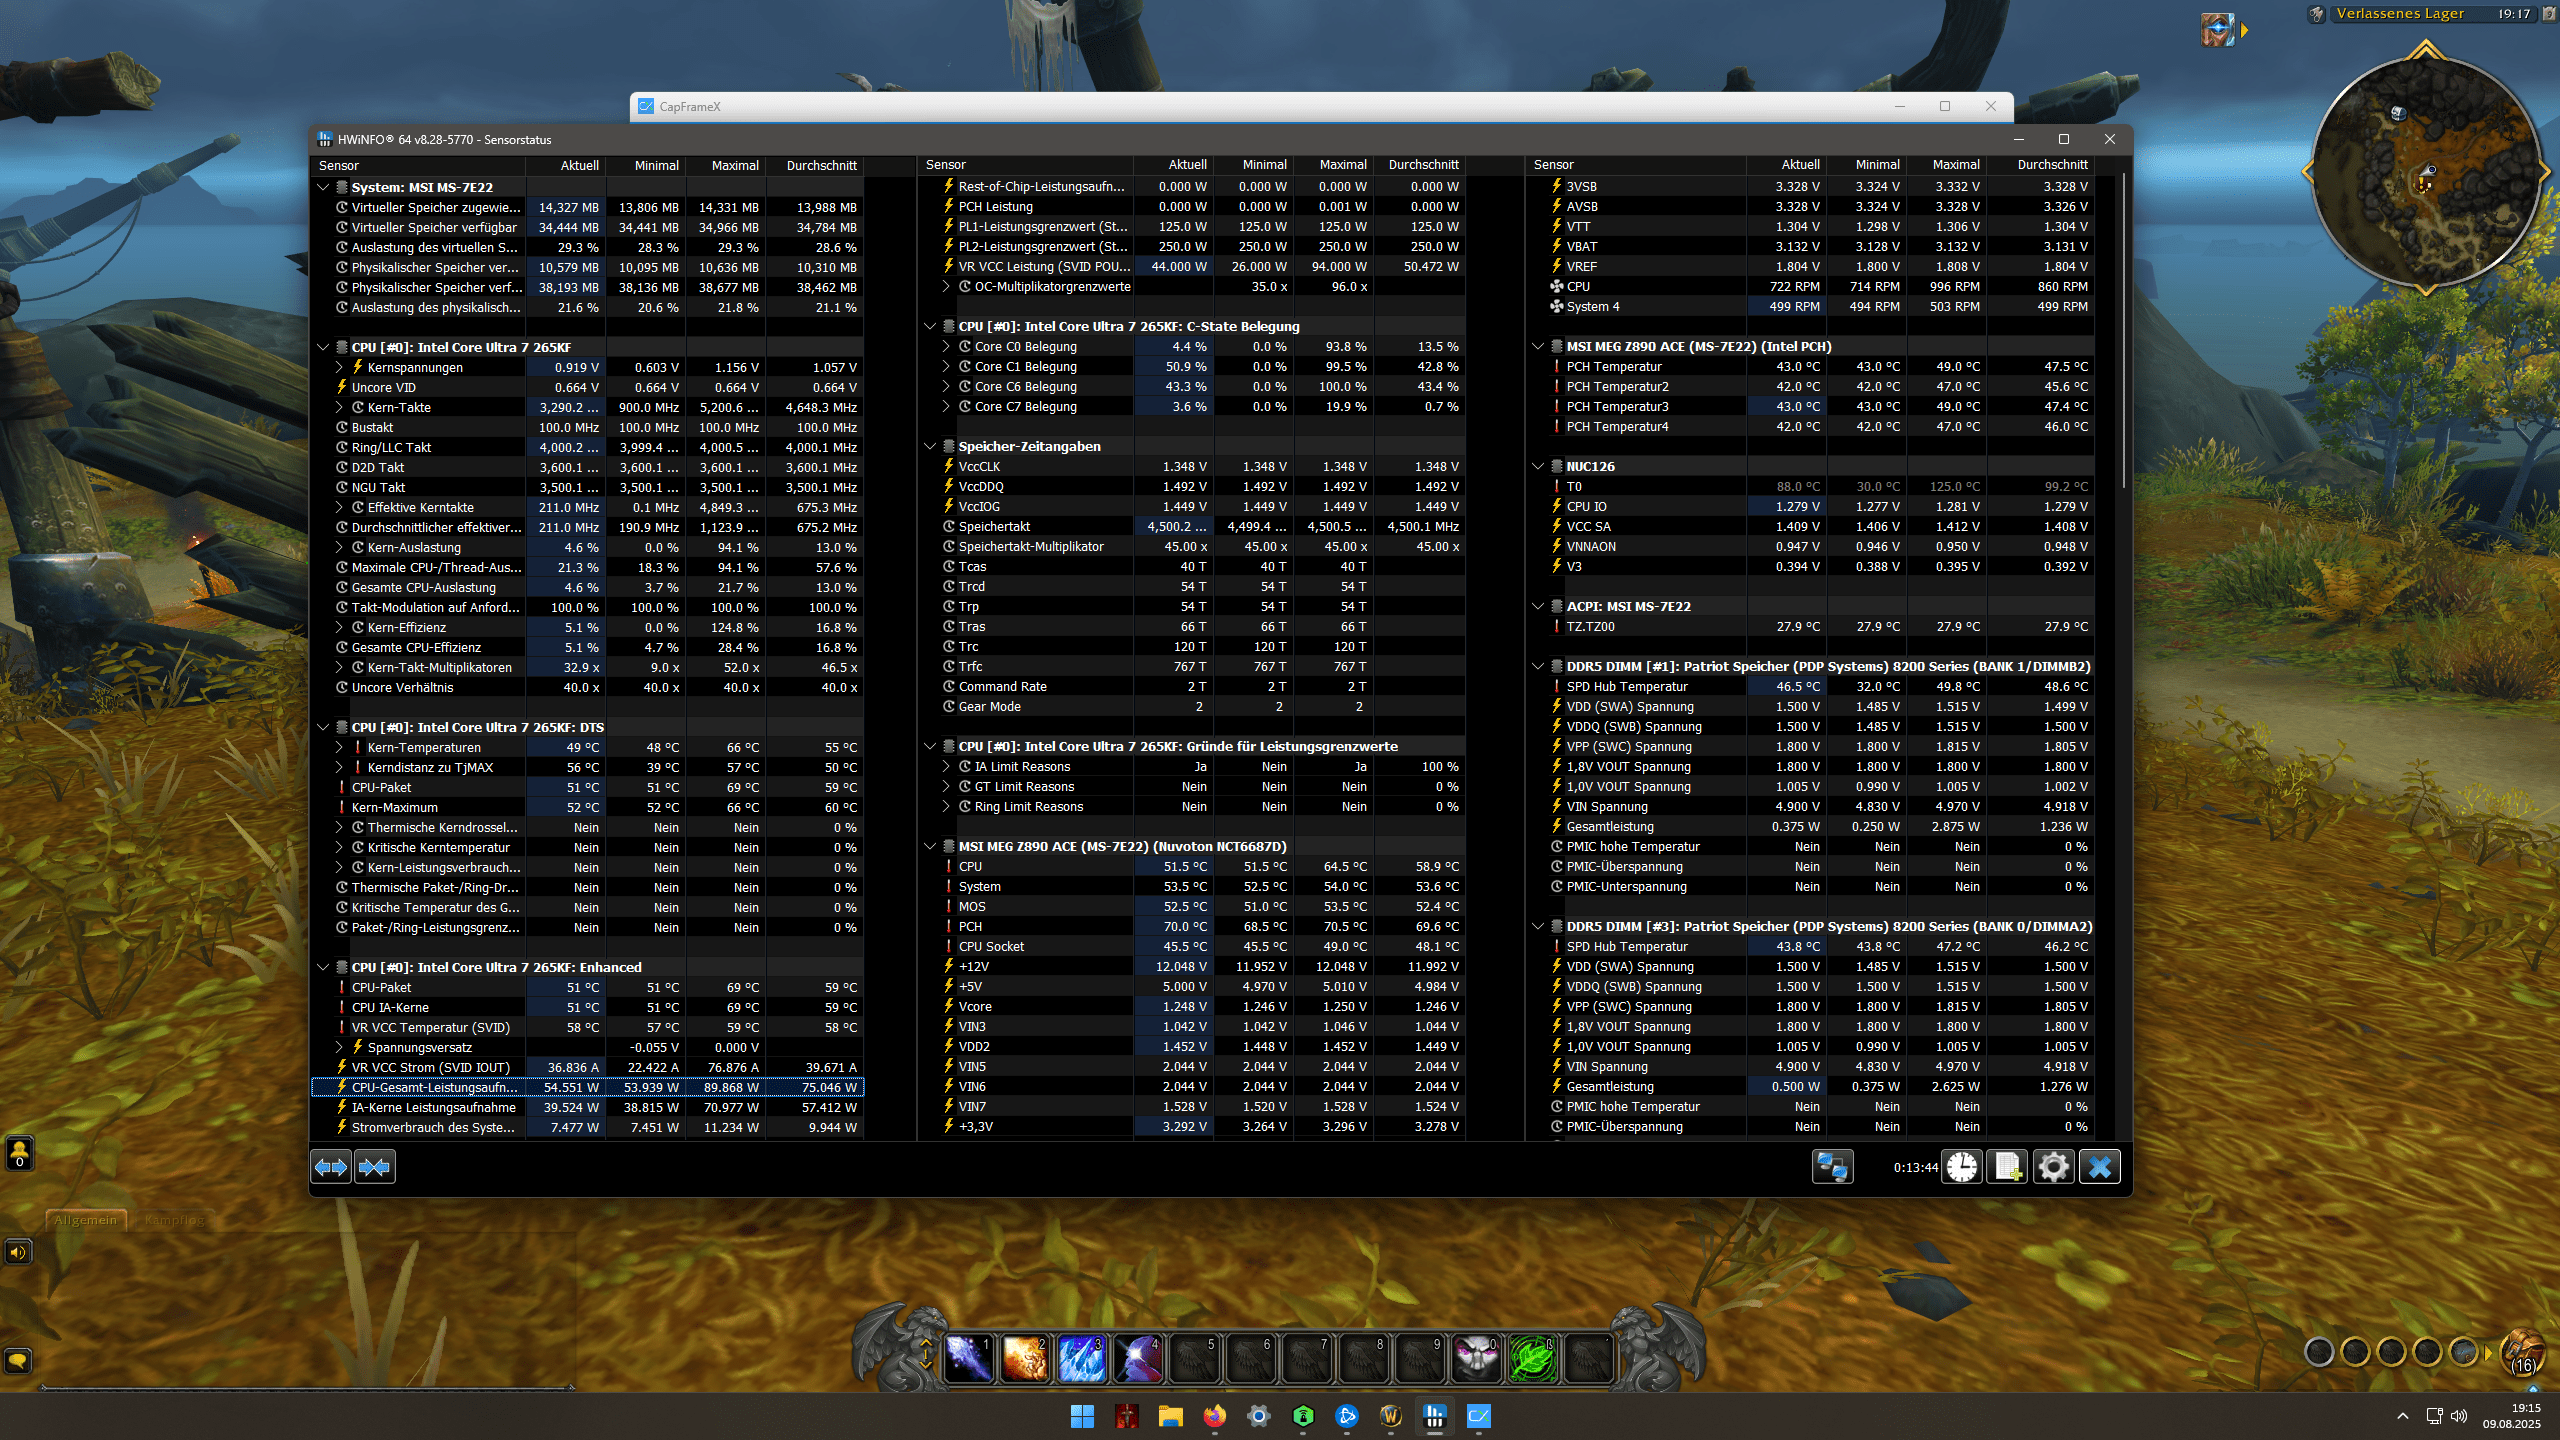Viewport: 2560px width, 1440px height.
Task: Click the collapse columns arrows icon
Action: pyautogui.click(x=375, y=1167)
